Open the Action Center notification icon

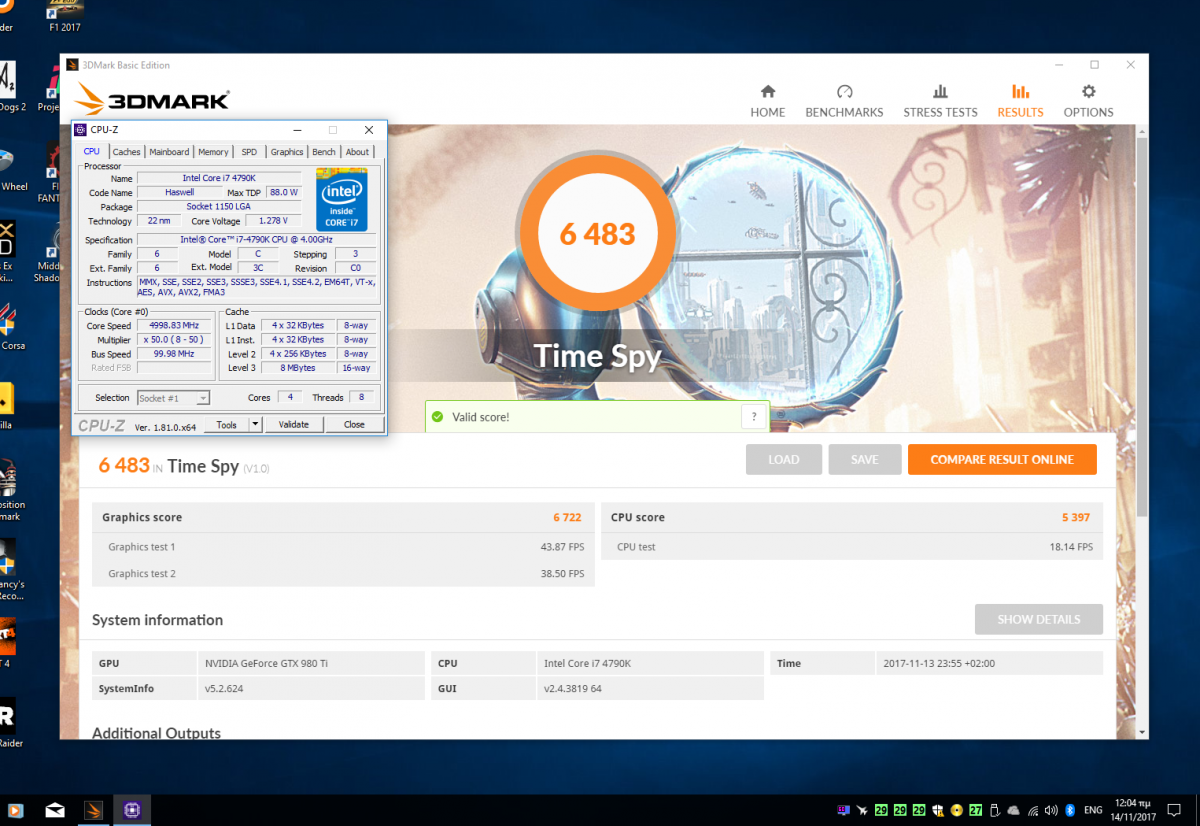1173,810
